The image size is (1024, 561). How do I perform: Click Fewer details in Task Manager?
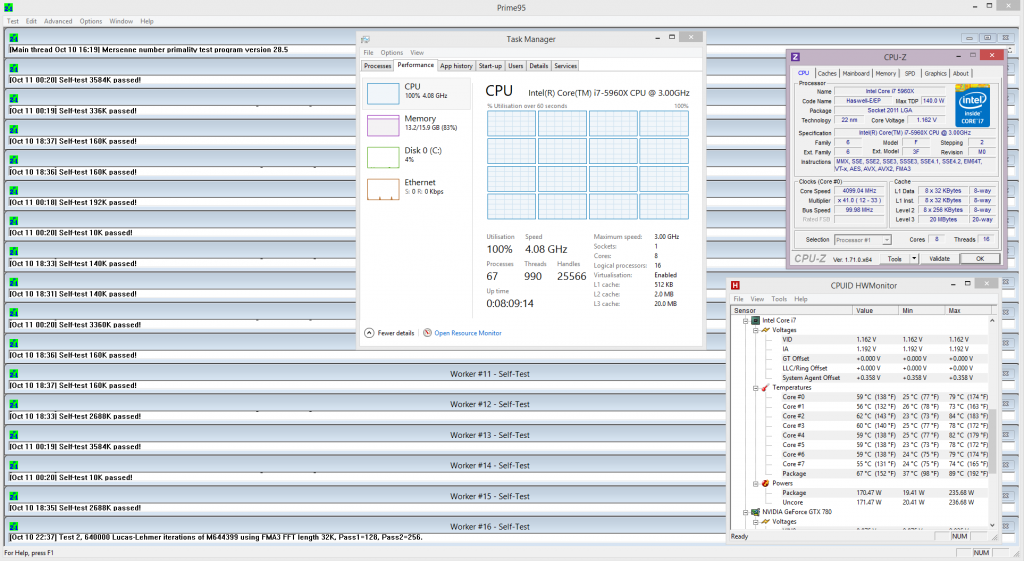point(396,333)
